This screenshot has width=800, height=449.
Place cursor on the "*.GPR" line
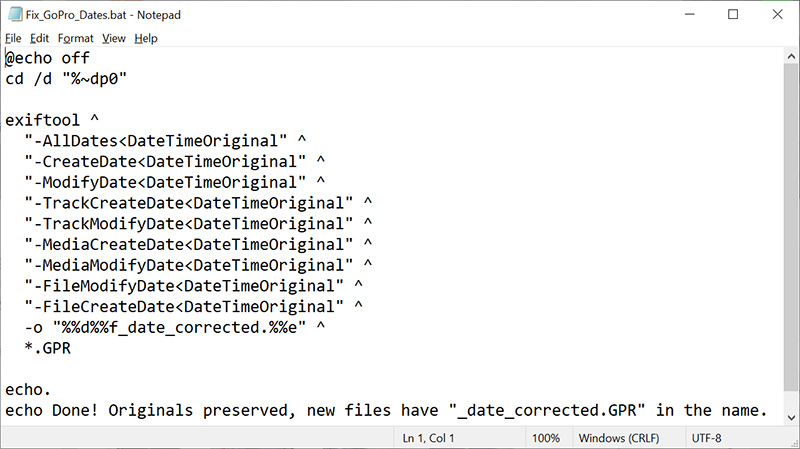[47, 348]
